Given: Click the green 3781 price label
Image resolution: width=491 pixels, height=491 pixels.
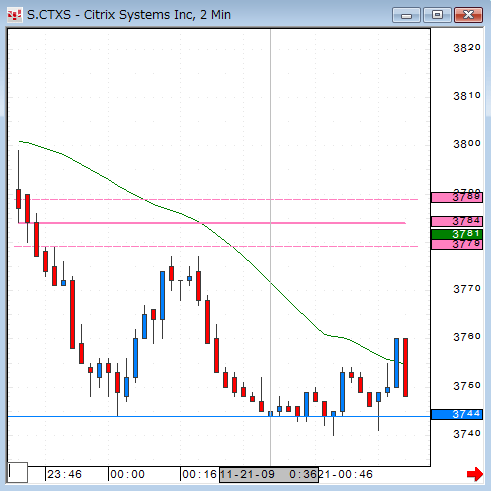Looking at the screenshot, I should [457, 234].
